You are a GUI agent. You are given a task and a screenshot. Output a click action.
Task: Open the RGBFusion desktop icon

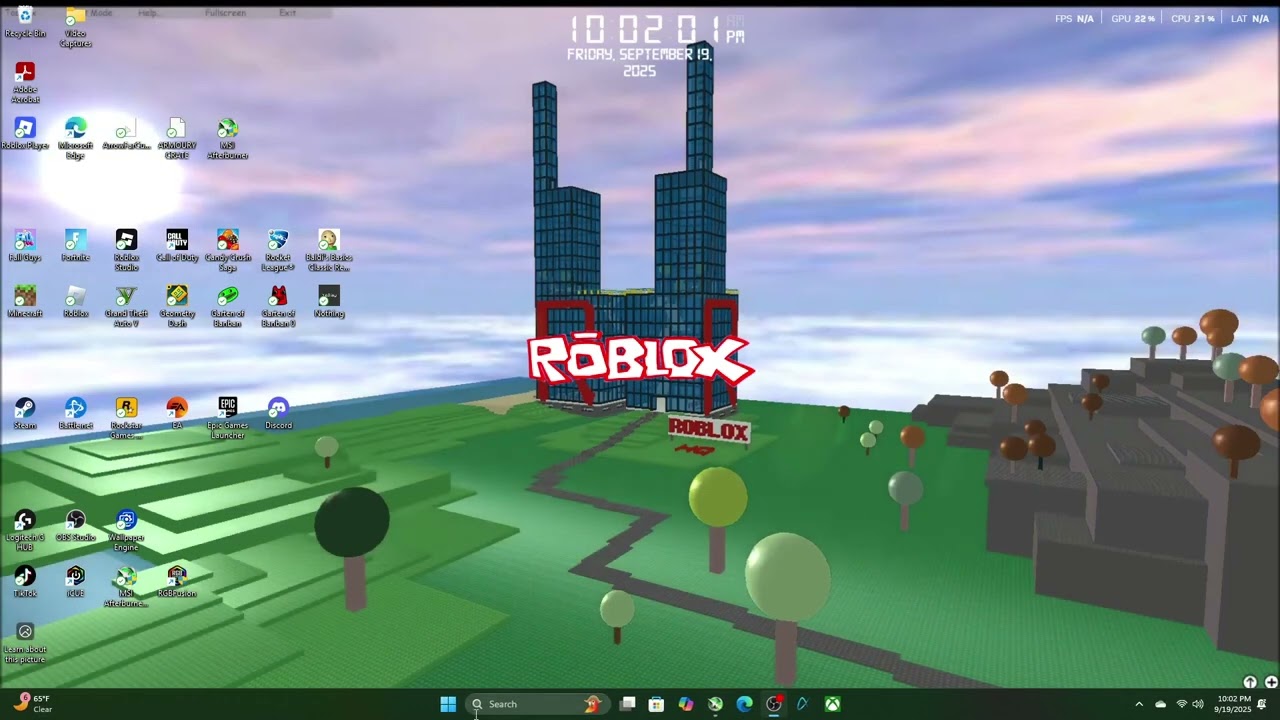[x=177, y=582]
